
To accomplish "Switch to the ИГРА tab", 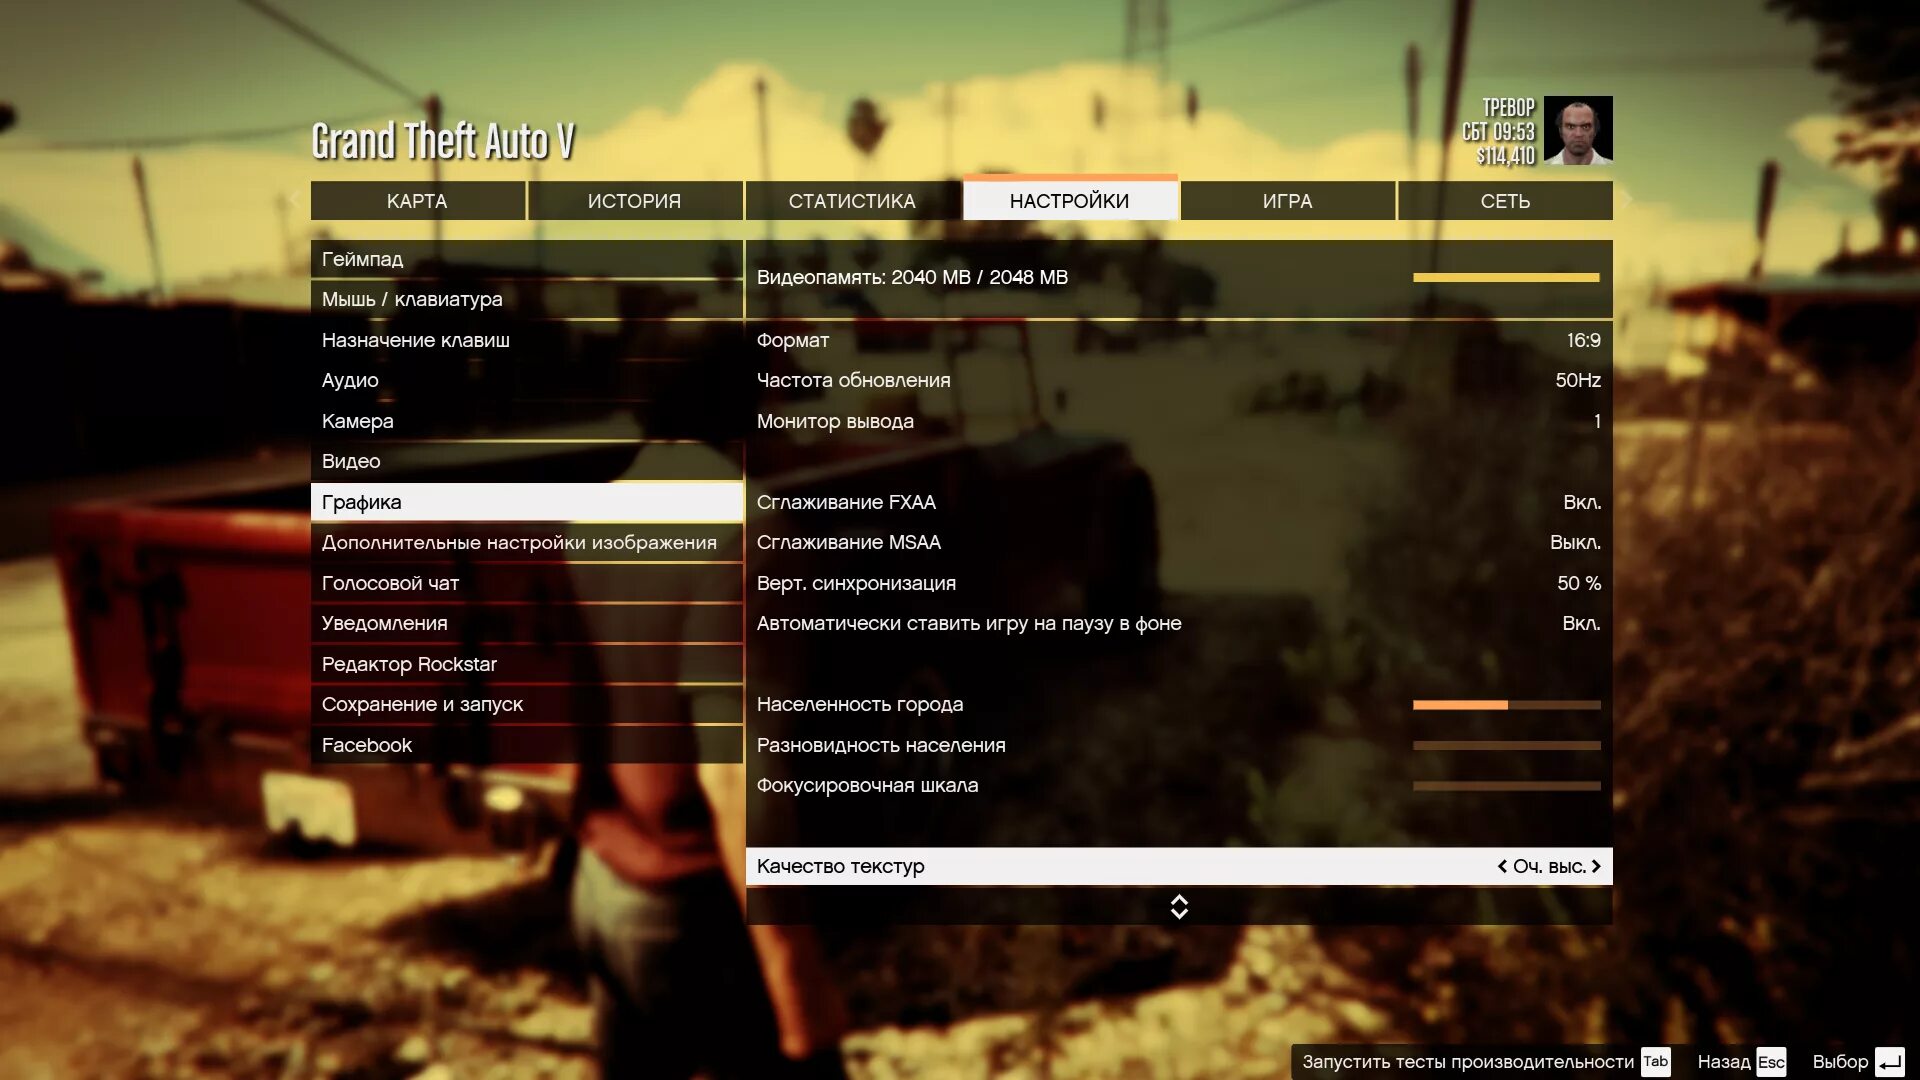I will pyautogui.click(x=1287, y=201).
